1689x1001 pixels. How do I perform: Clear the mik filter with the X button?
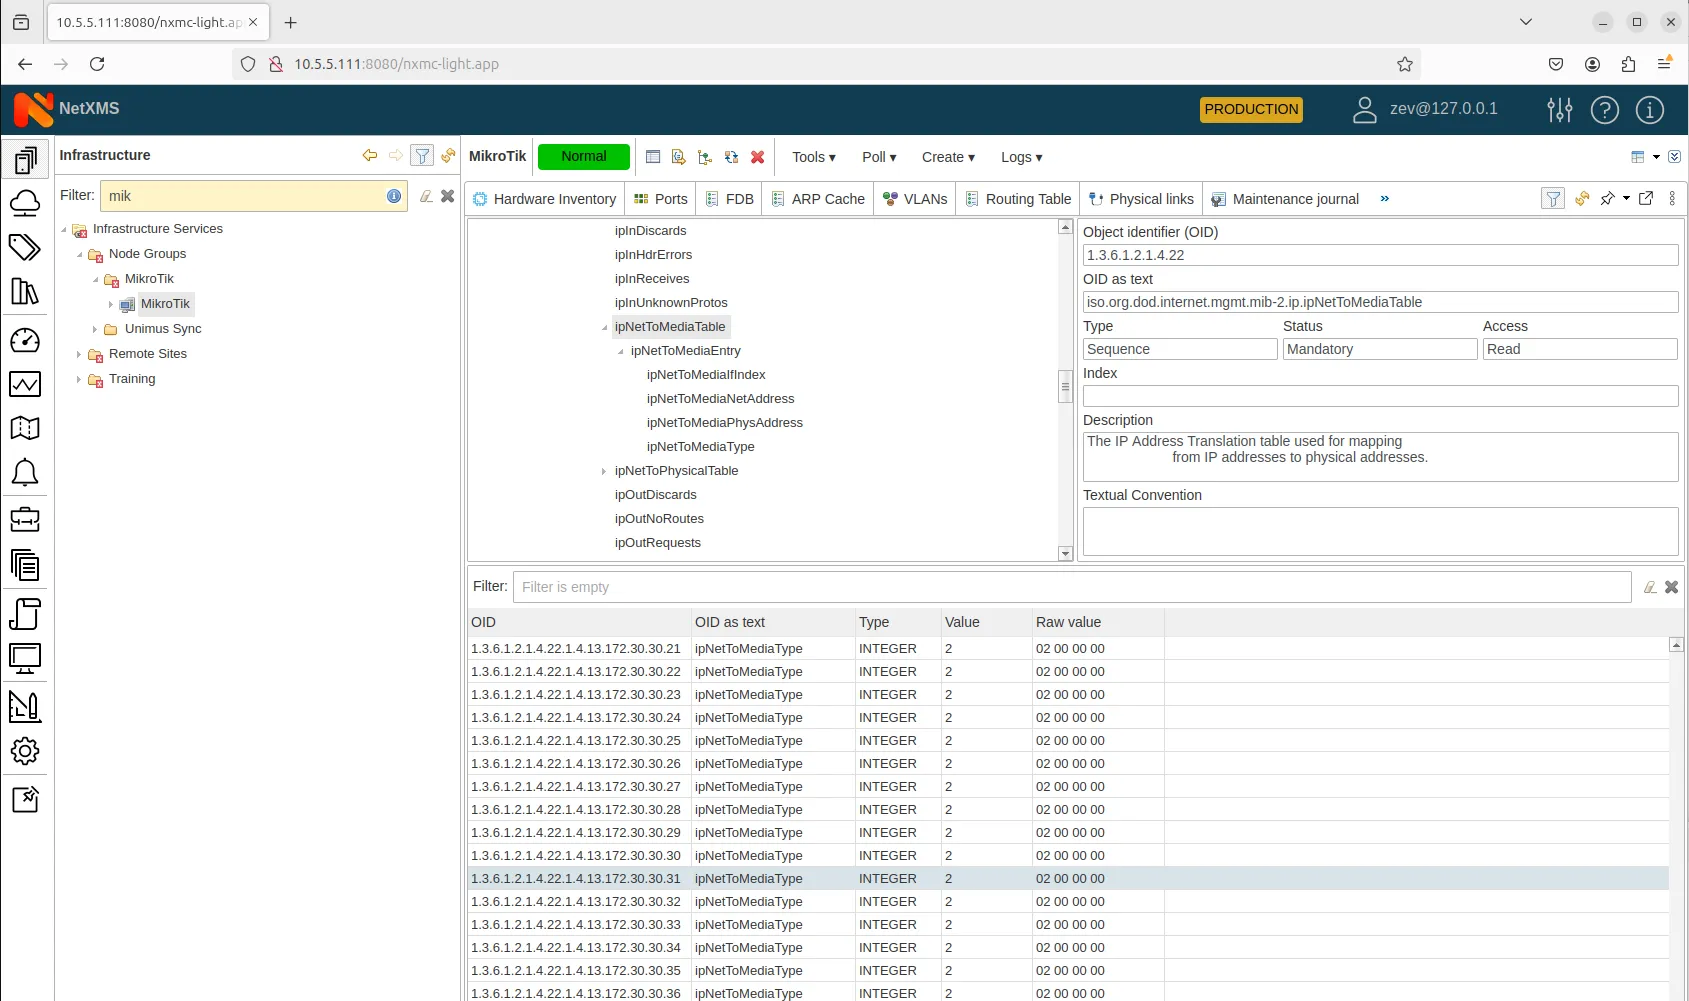tap(447, 196)
